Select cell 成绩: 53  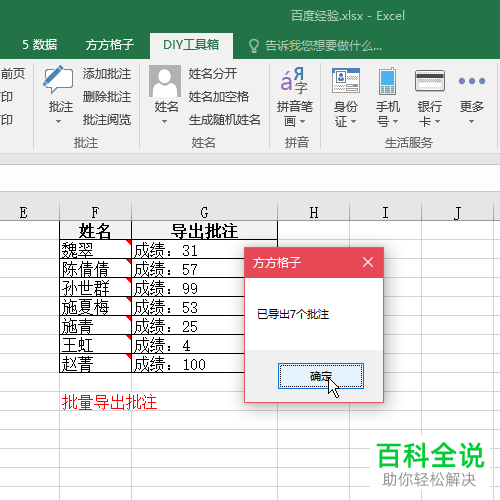click(x=188, y=306)
